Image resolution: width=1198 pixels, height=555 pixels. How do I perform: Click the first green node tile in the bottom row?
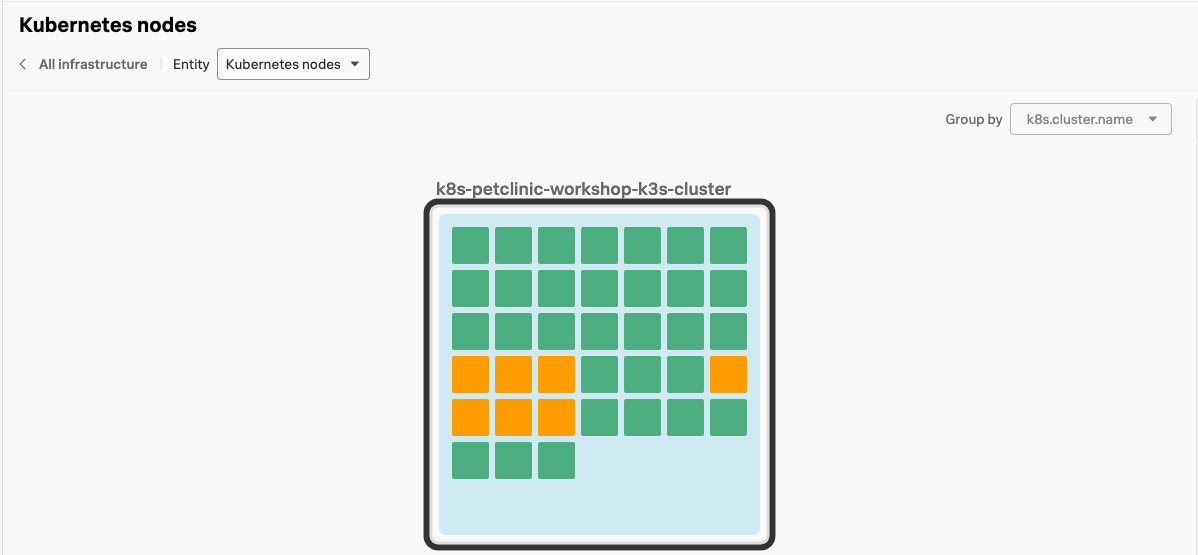(470, 461)
